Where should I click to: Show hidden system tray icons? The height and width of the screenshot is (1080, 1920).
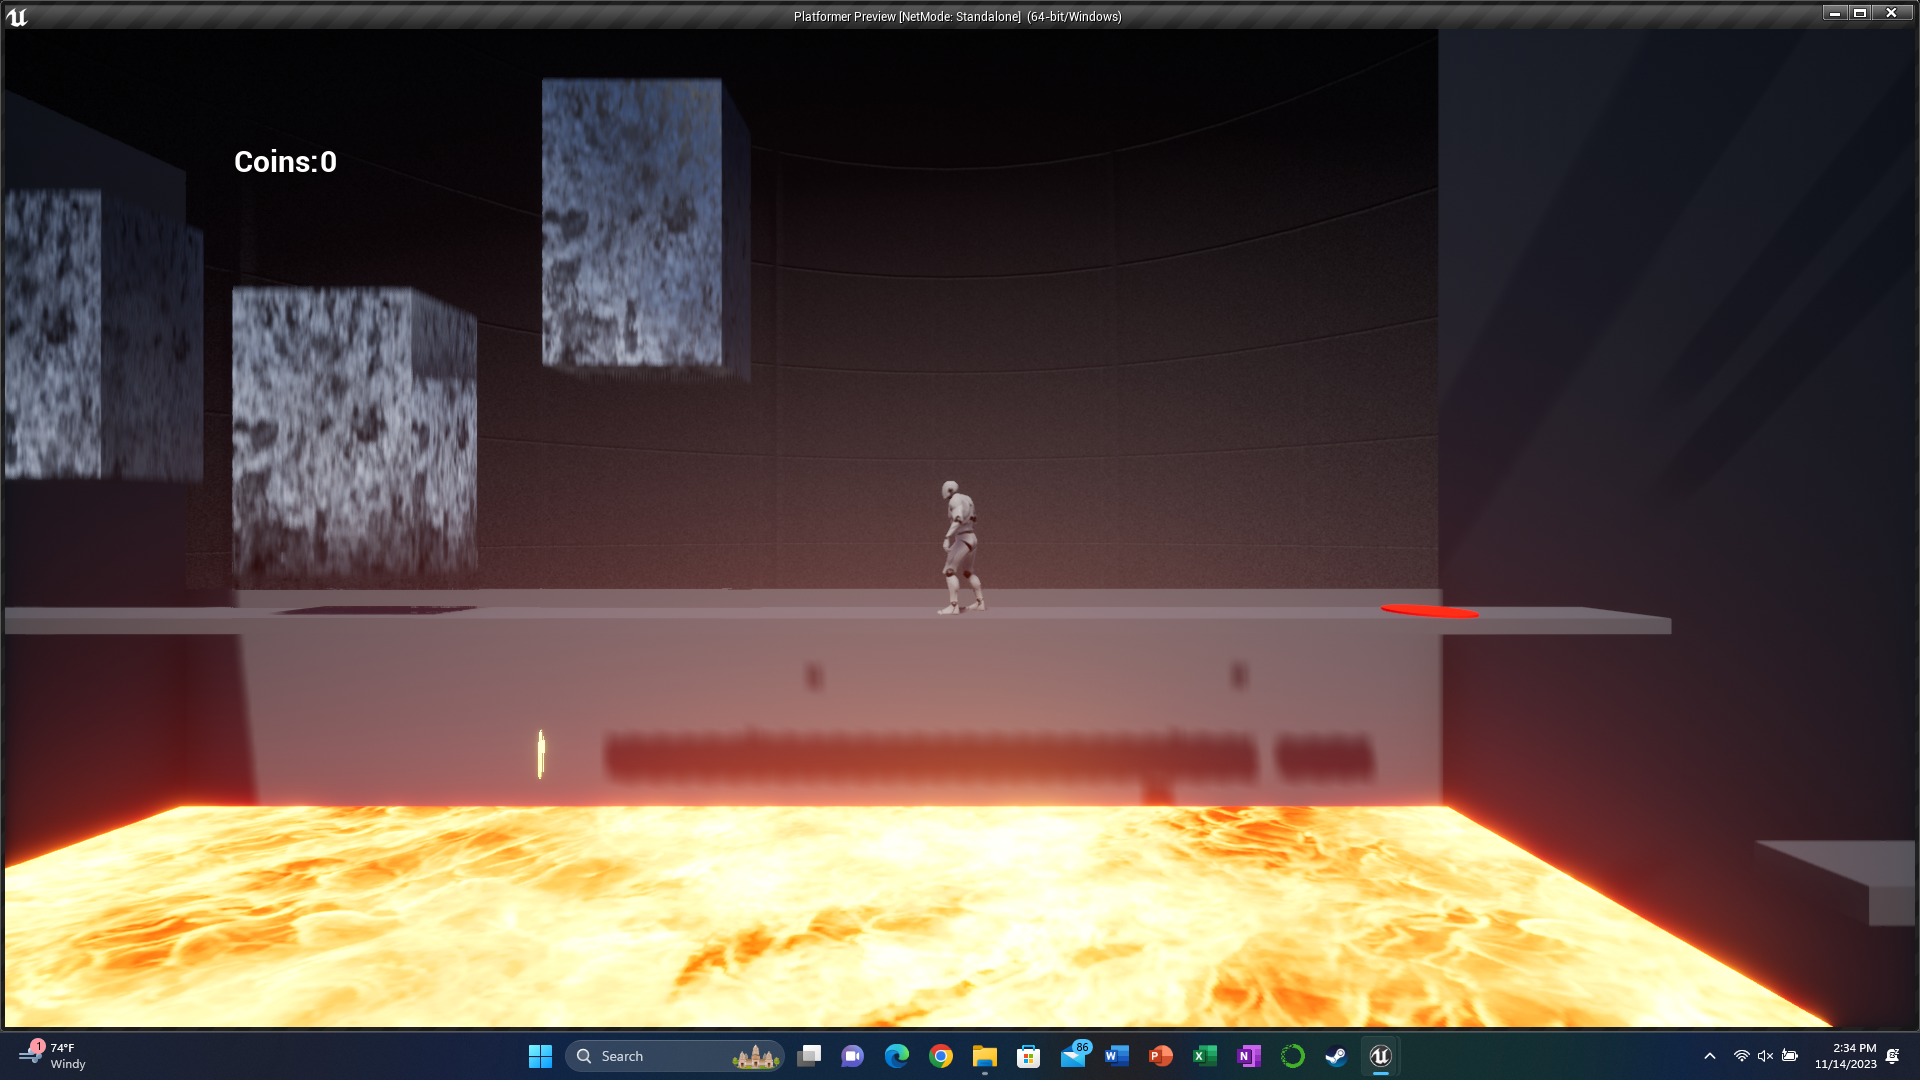pos(1710,1056)
